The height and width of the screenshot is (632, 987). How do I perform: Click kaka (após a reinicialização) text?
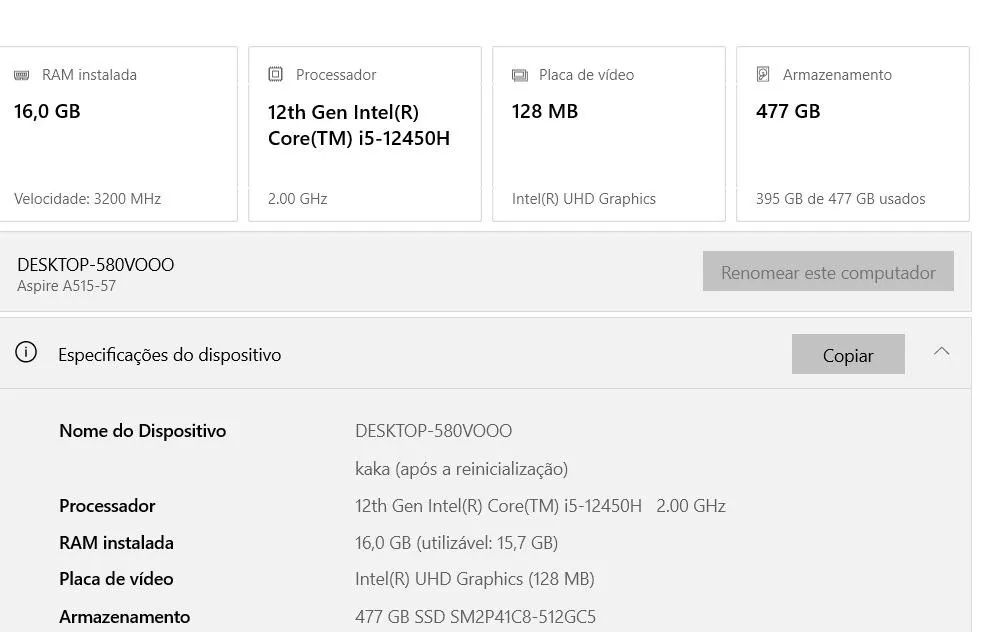pos(461,469)
